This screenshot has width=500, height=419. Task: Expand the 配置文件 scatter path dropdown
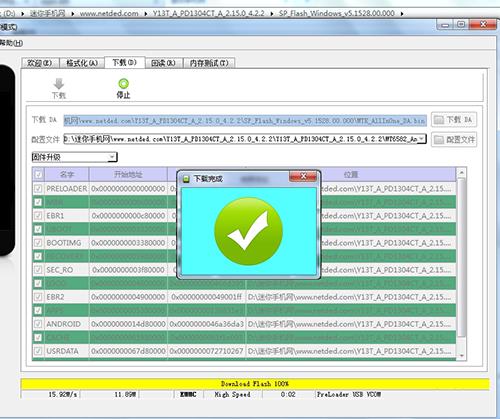click(x=422, y=139)
